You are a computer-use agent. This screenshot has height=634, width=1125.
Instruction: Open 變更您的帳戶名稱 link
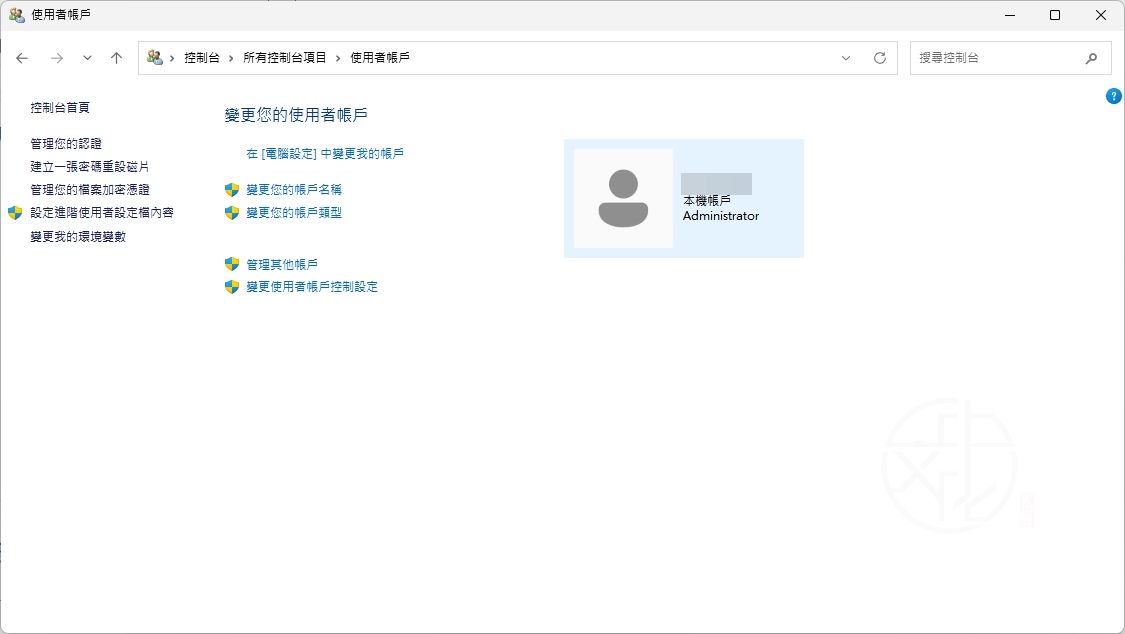pyautogui.click(x=294, y=189)
